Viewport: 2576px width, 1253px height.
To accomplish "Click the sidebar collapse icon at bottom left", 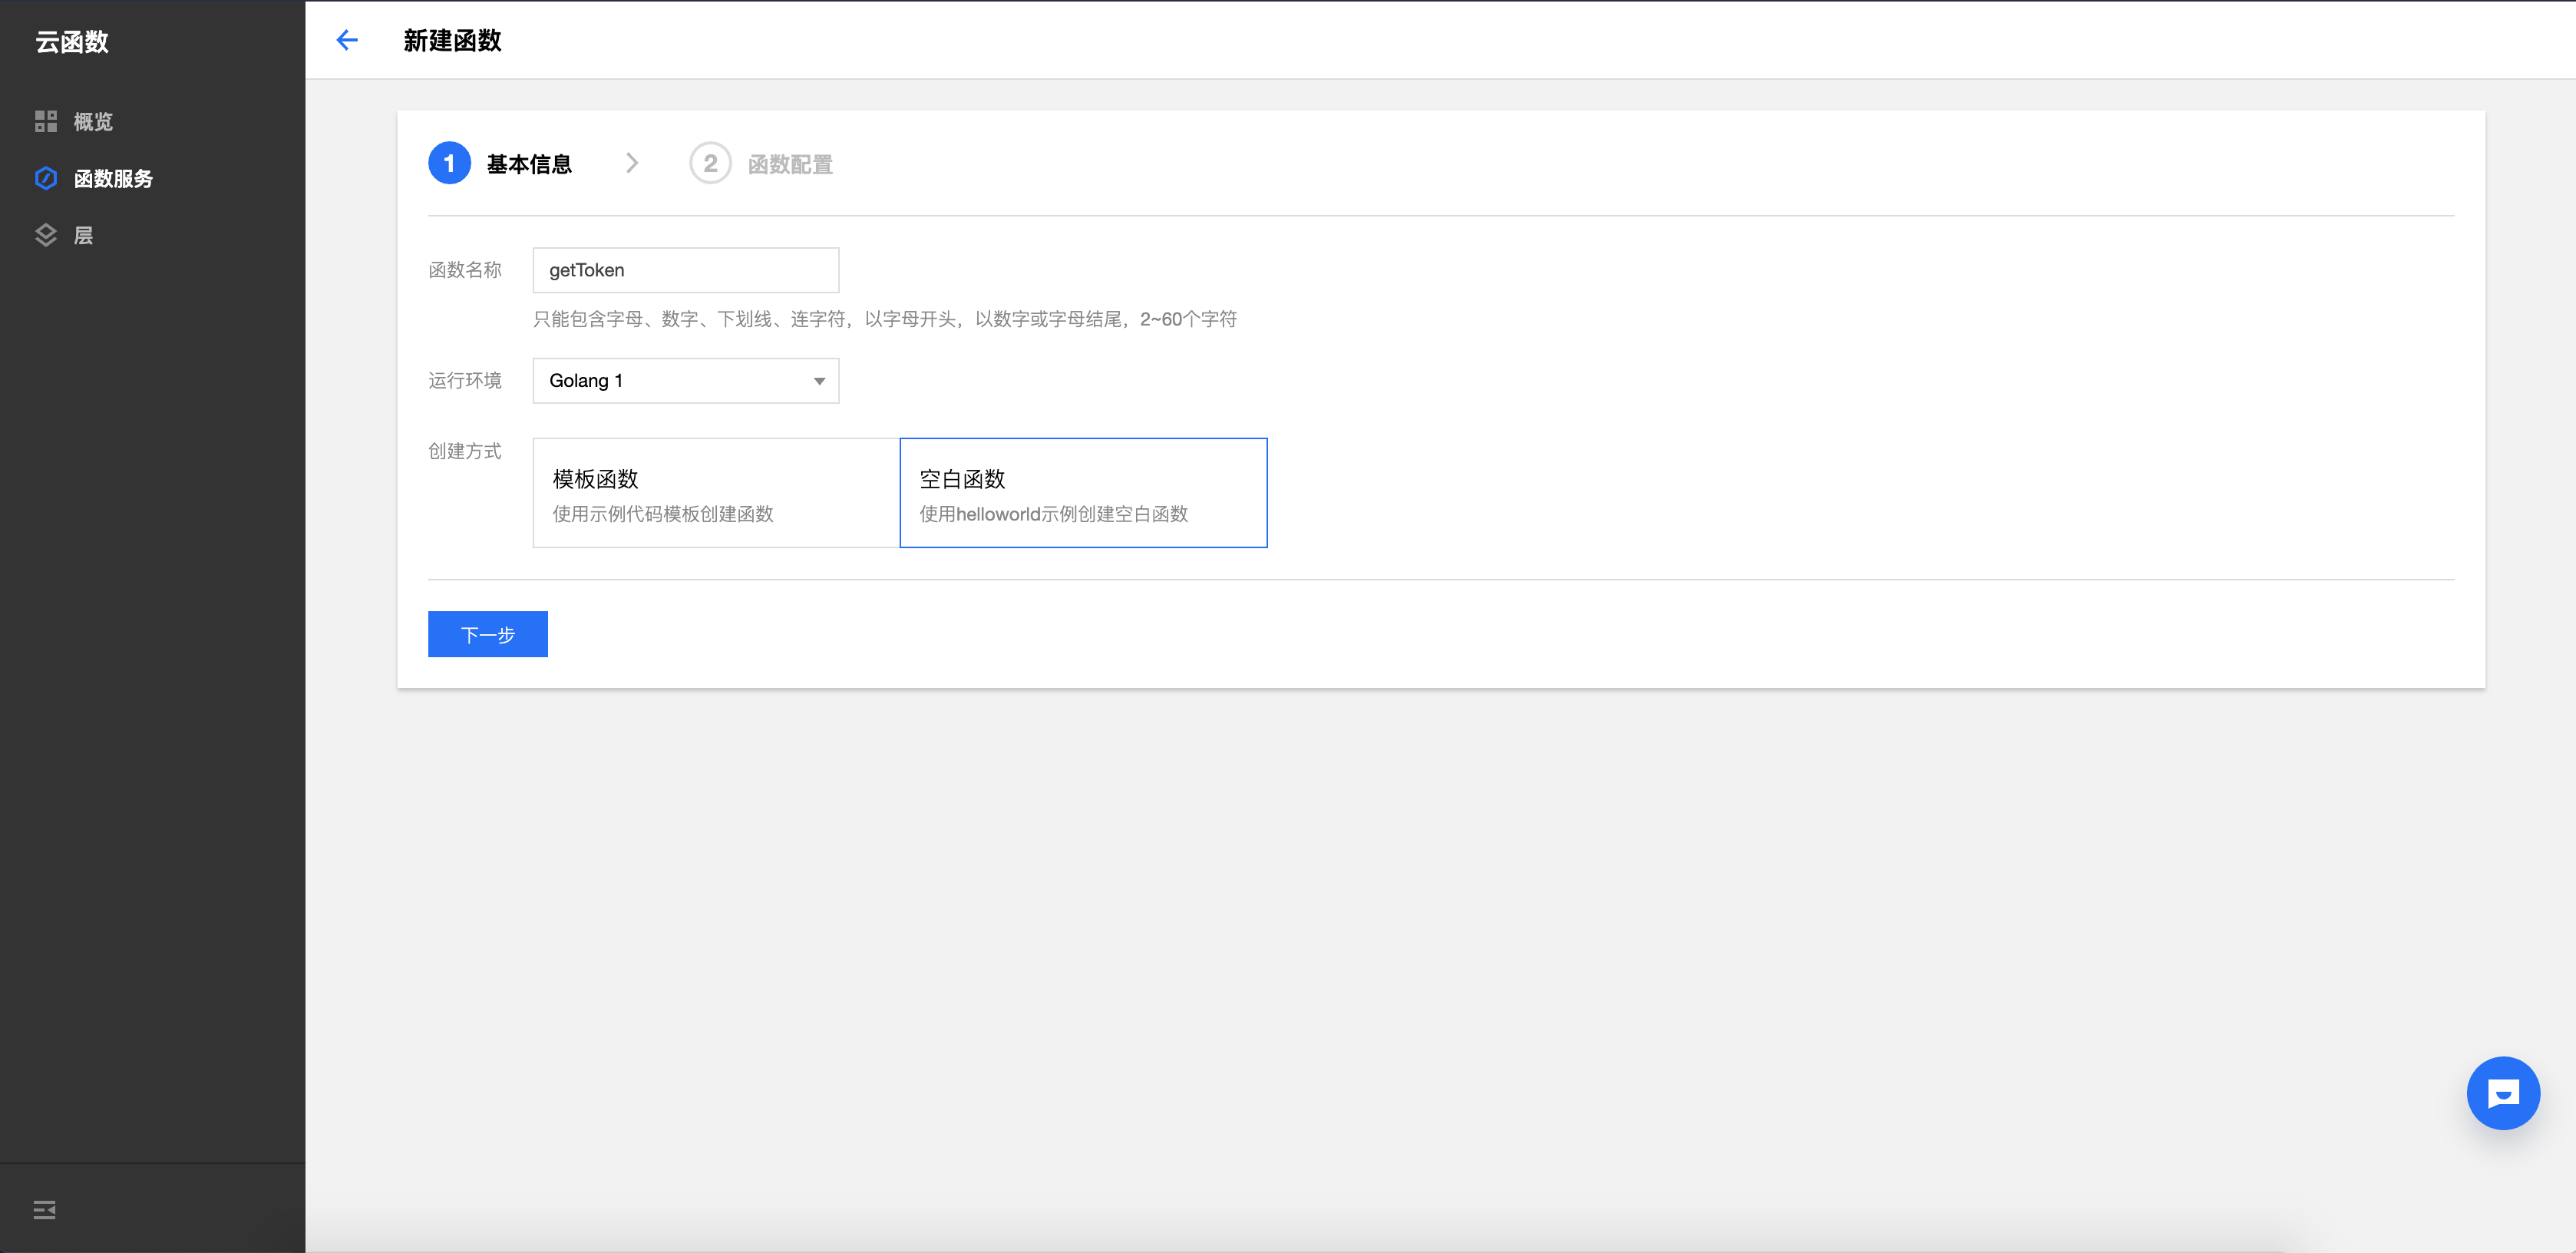I will [44, 1209].
